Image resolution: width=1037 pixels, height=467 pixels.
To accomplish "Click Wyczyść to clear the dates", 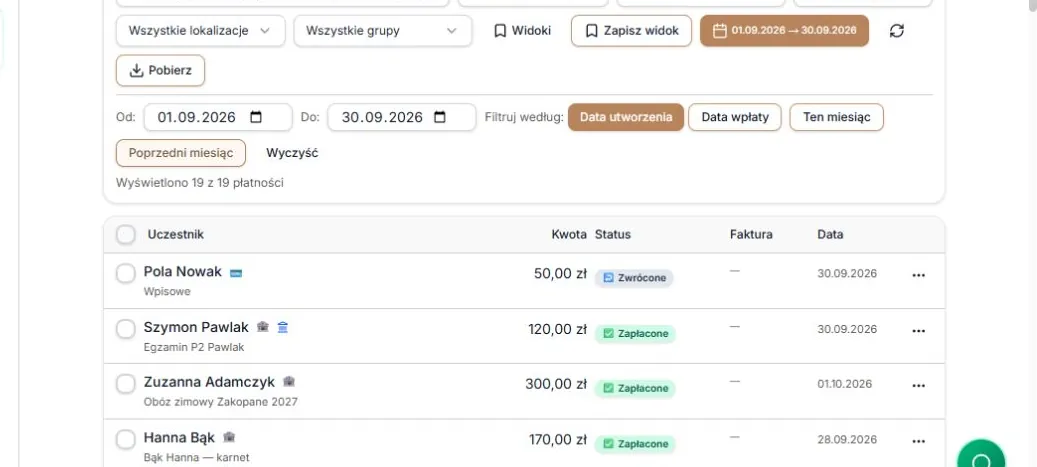I will pyautogui.click(x=292, y=153).
